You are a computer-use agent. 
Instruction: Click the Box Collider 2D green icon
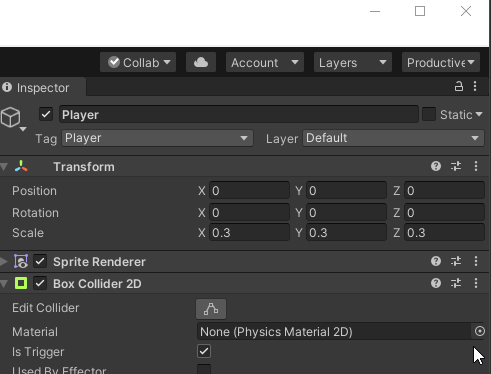[21, 283]
